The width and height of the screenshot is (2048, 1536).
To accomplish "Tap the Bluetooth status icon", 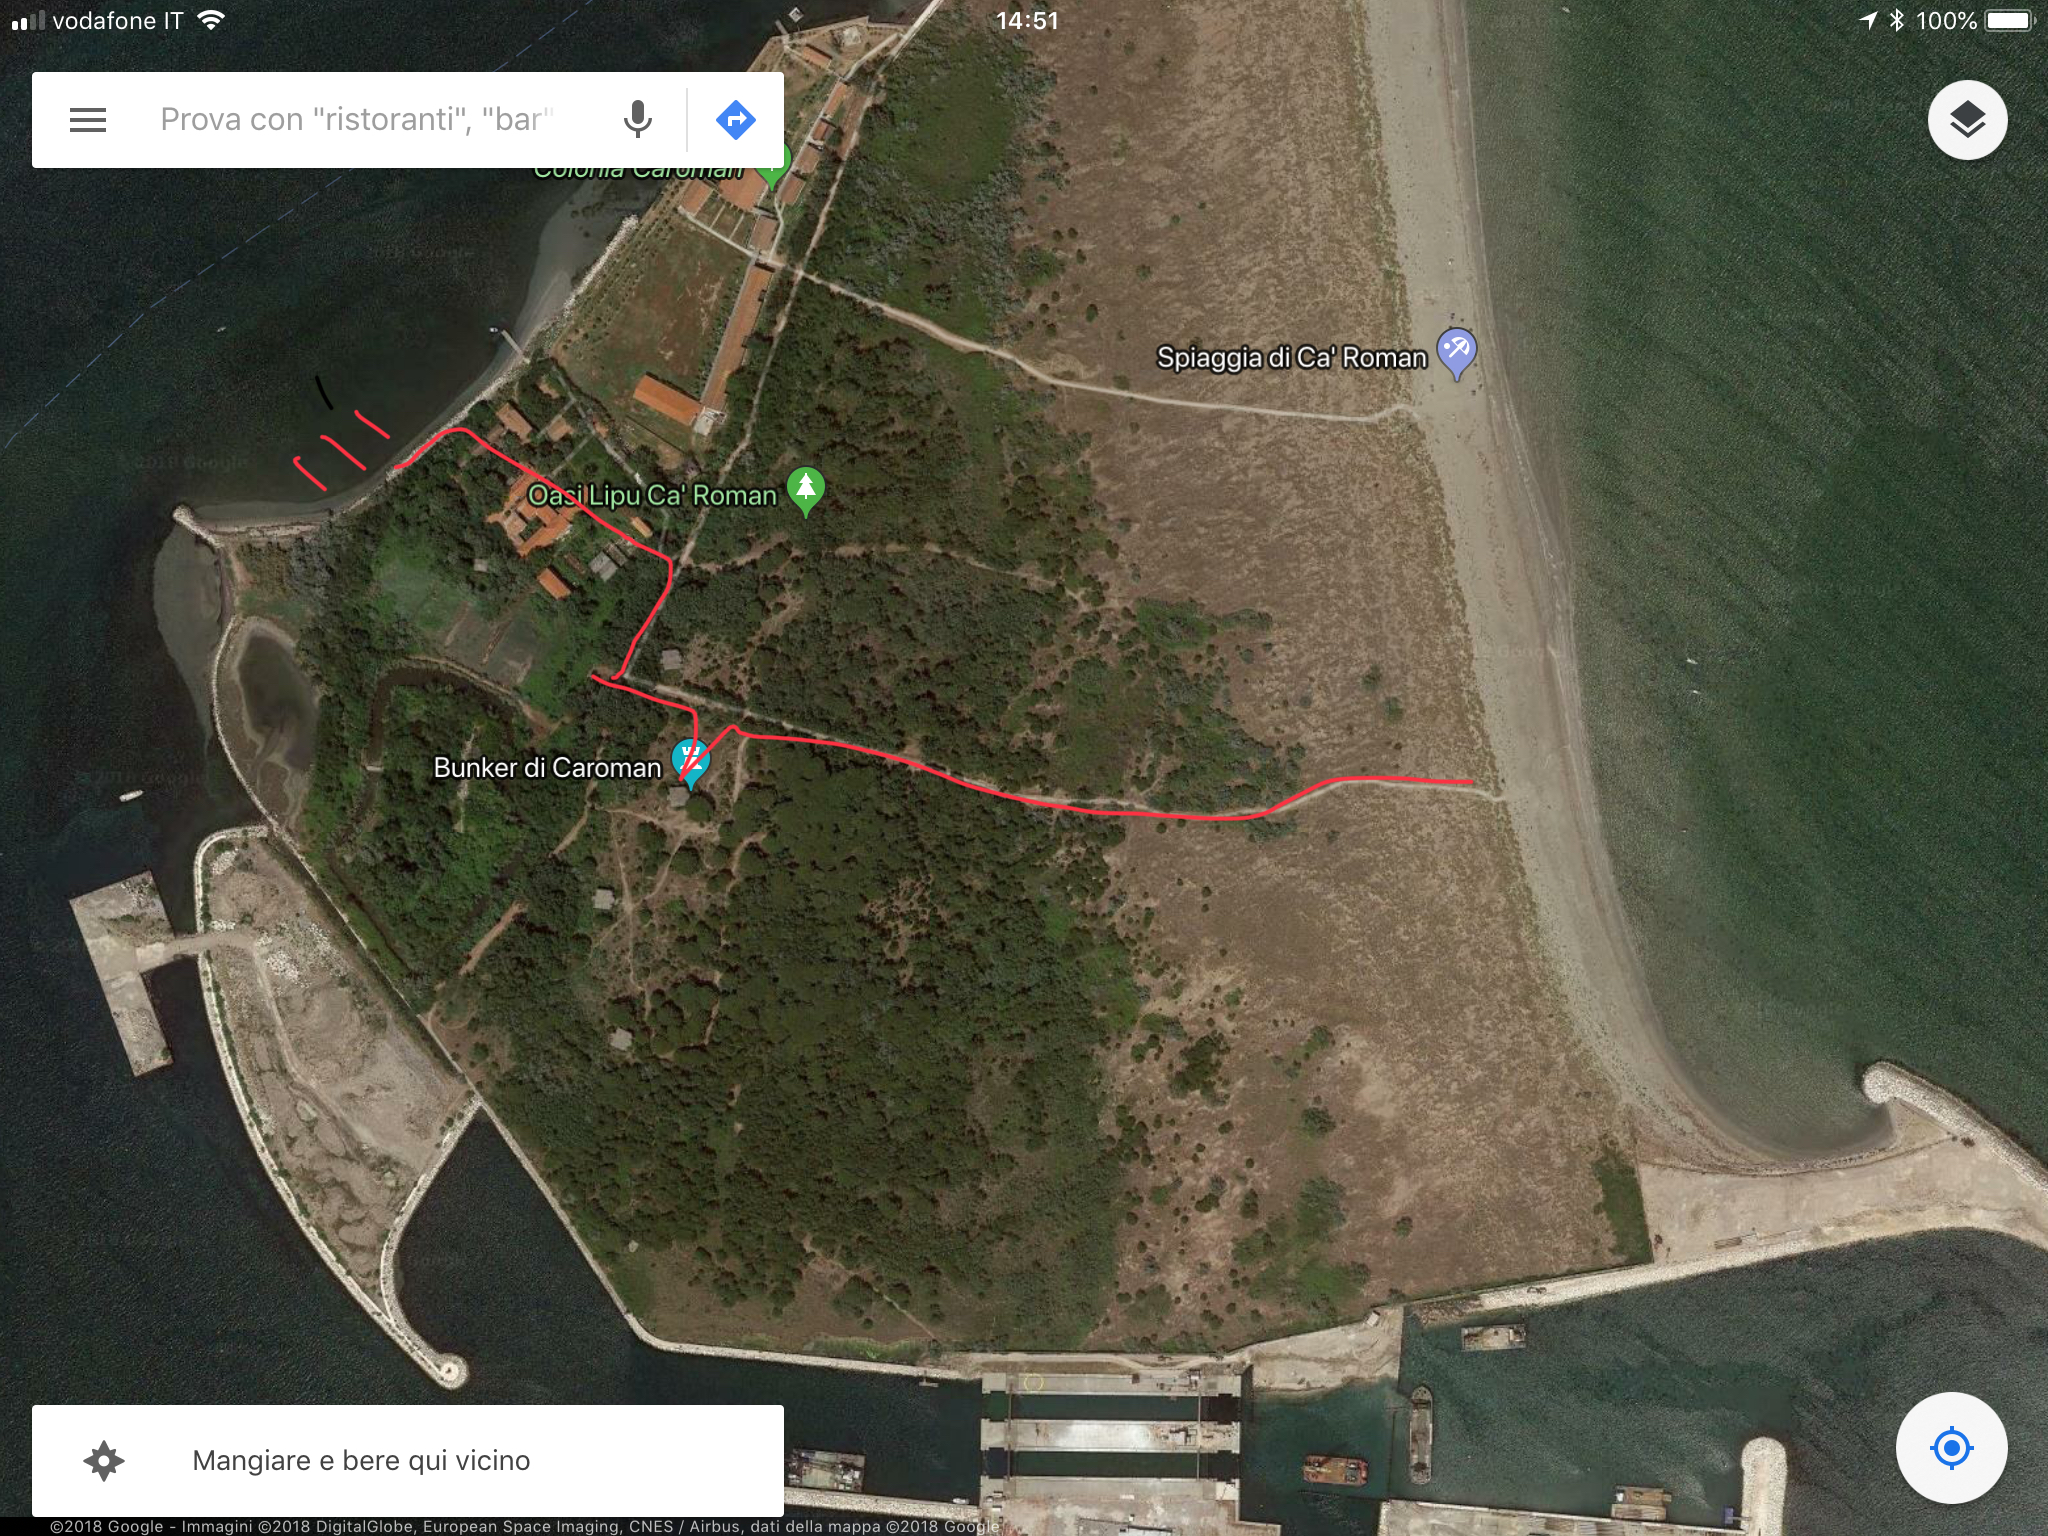I will point(1897,21).
